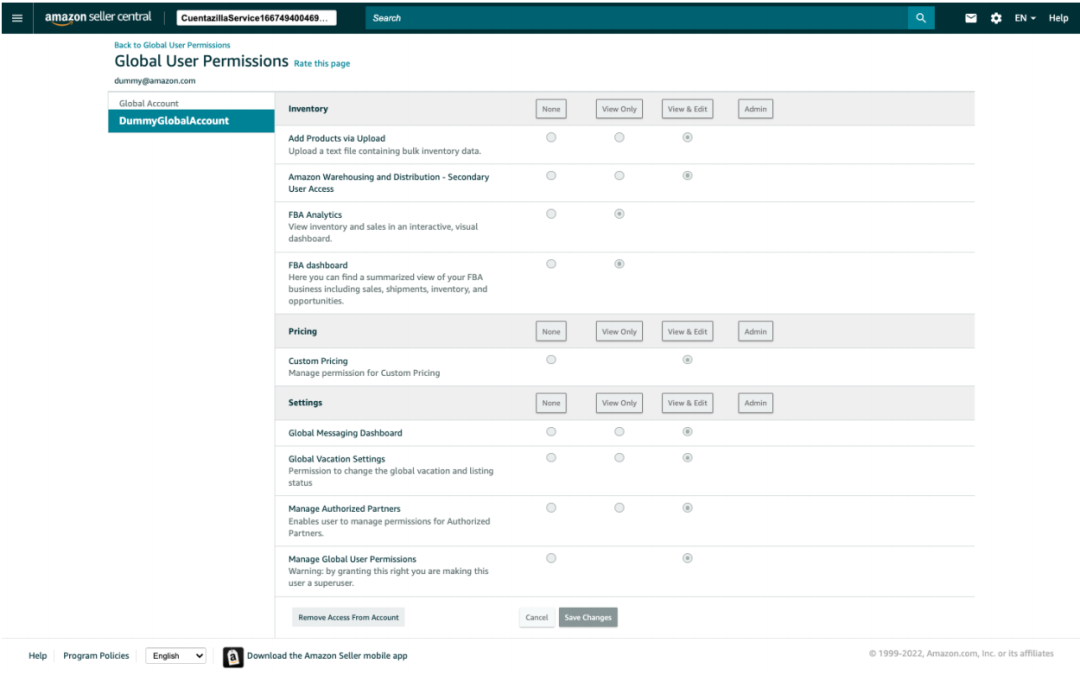Image resolution: width=1080 pixels, height=682 pixels.
Task: Open the English language selector in footer
Action: (x=176, y=656)
